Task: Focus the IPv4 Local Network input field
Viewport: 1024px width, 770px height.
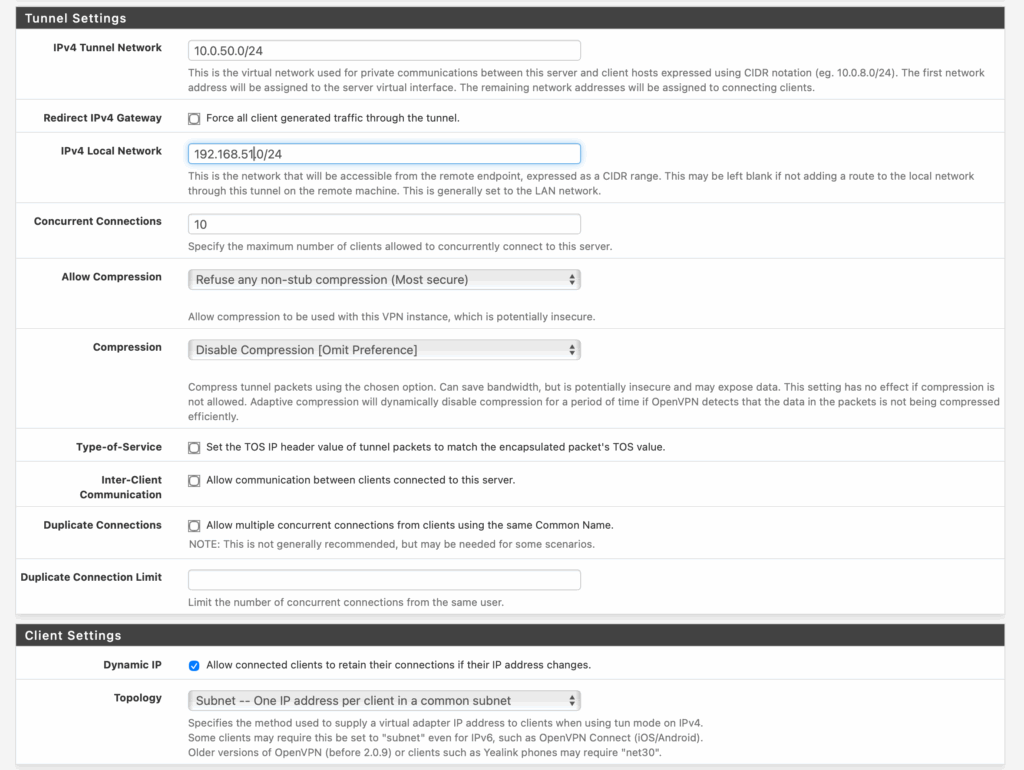Action: click(384, 154)
